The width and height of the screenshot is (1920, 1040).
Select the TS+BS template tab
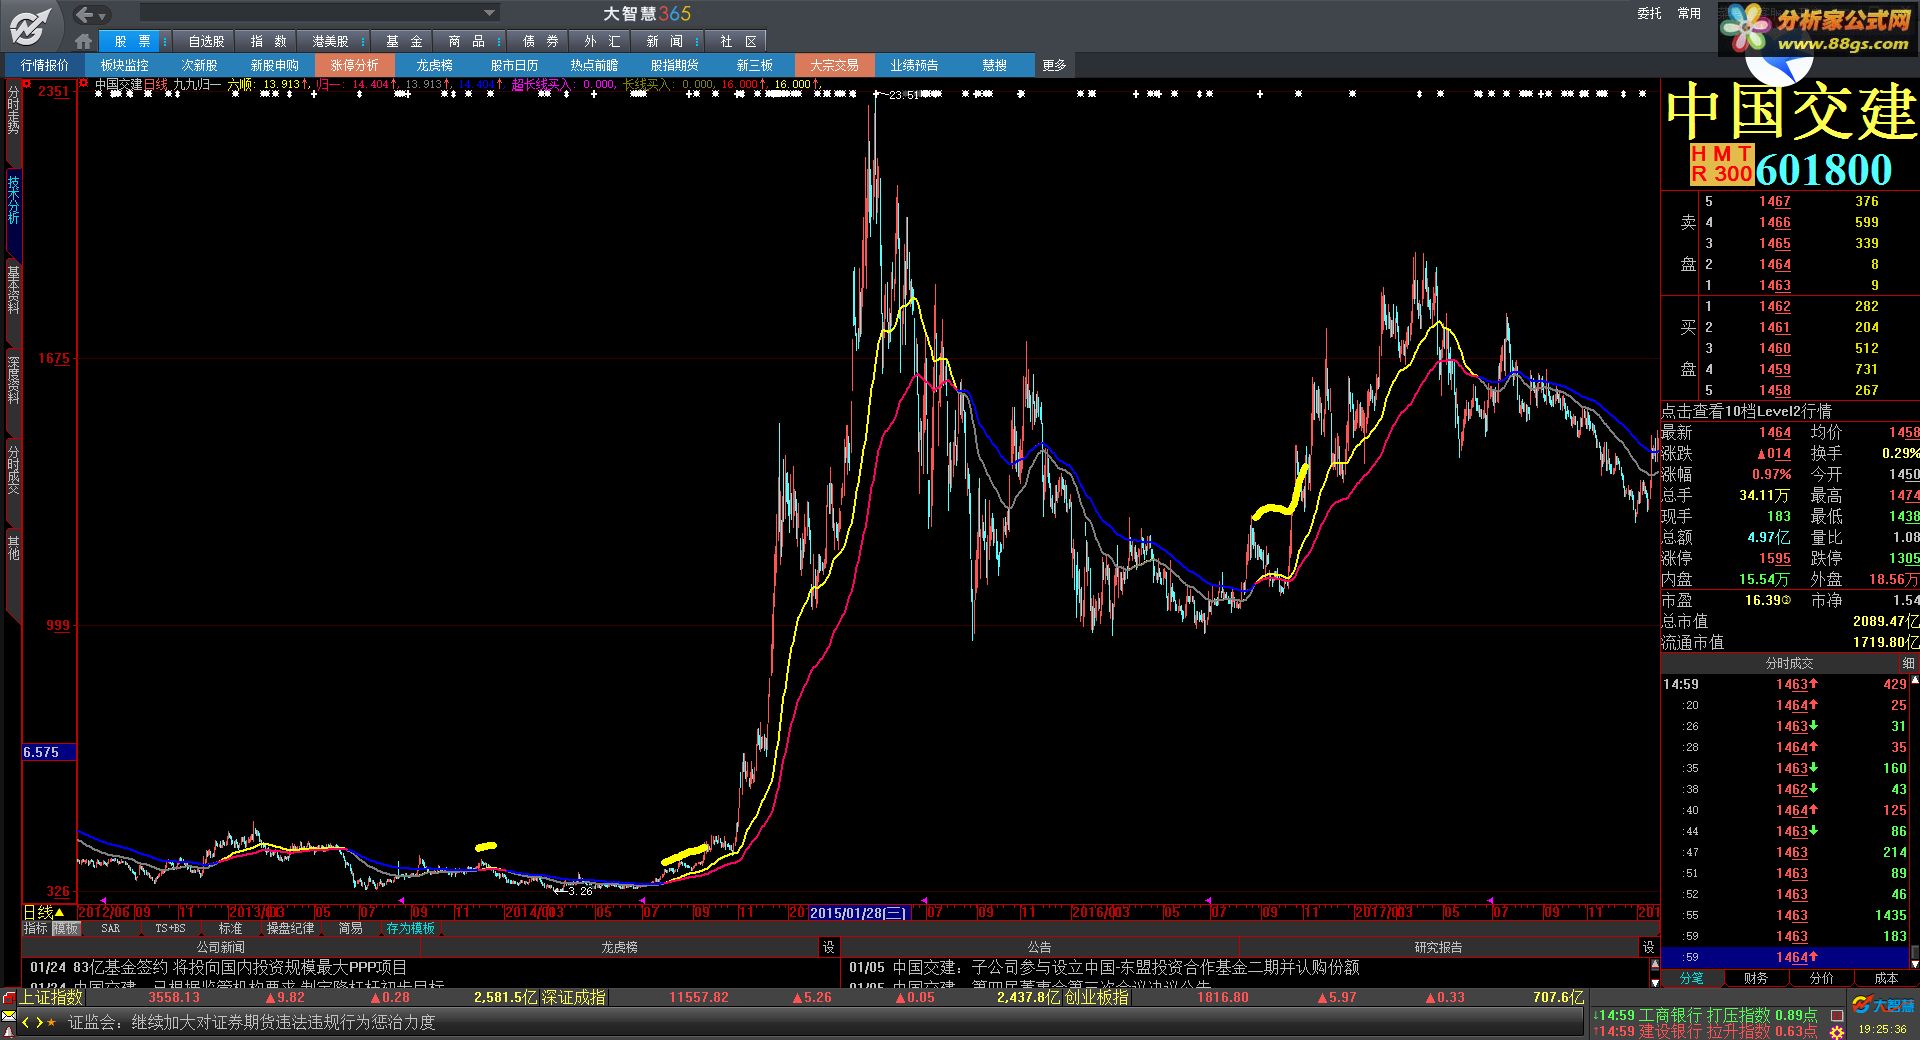[170, 928]
